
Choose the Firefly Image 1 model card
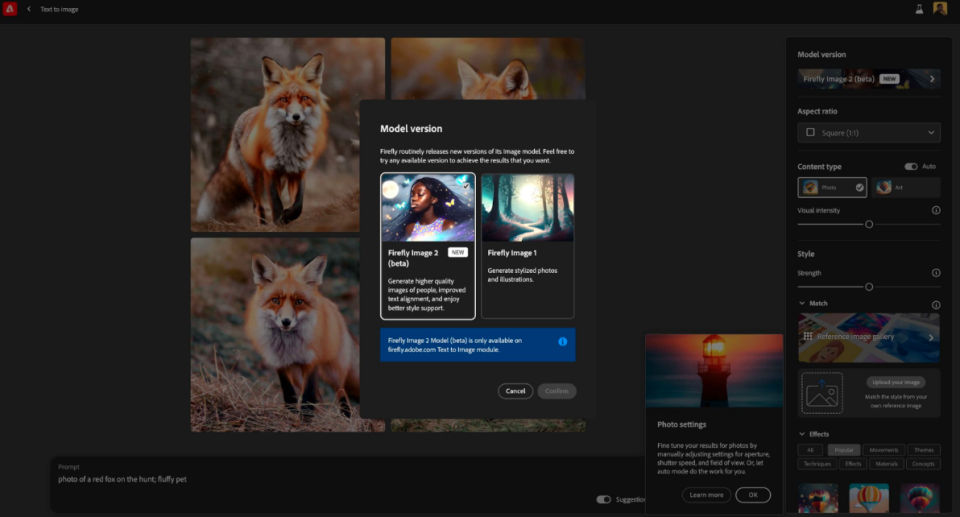pyautogui.click(x=527, y=245)
